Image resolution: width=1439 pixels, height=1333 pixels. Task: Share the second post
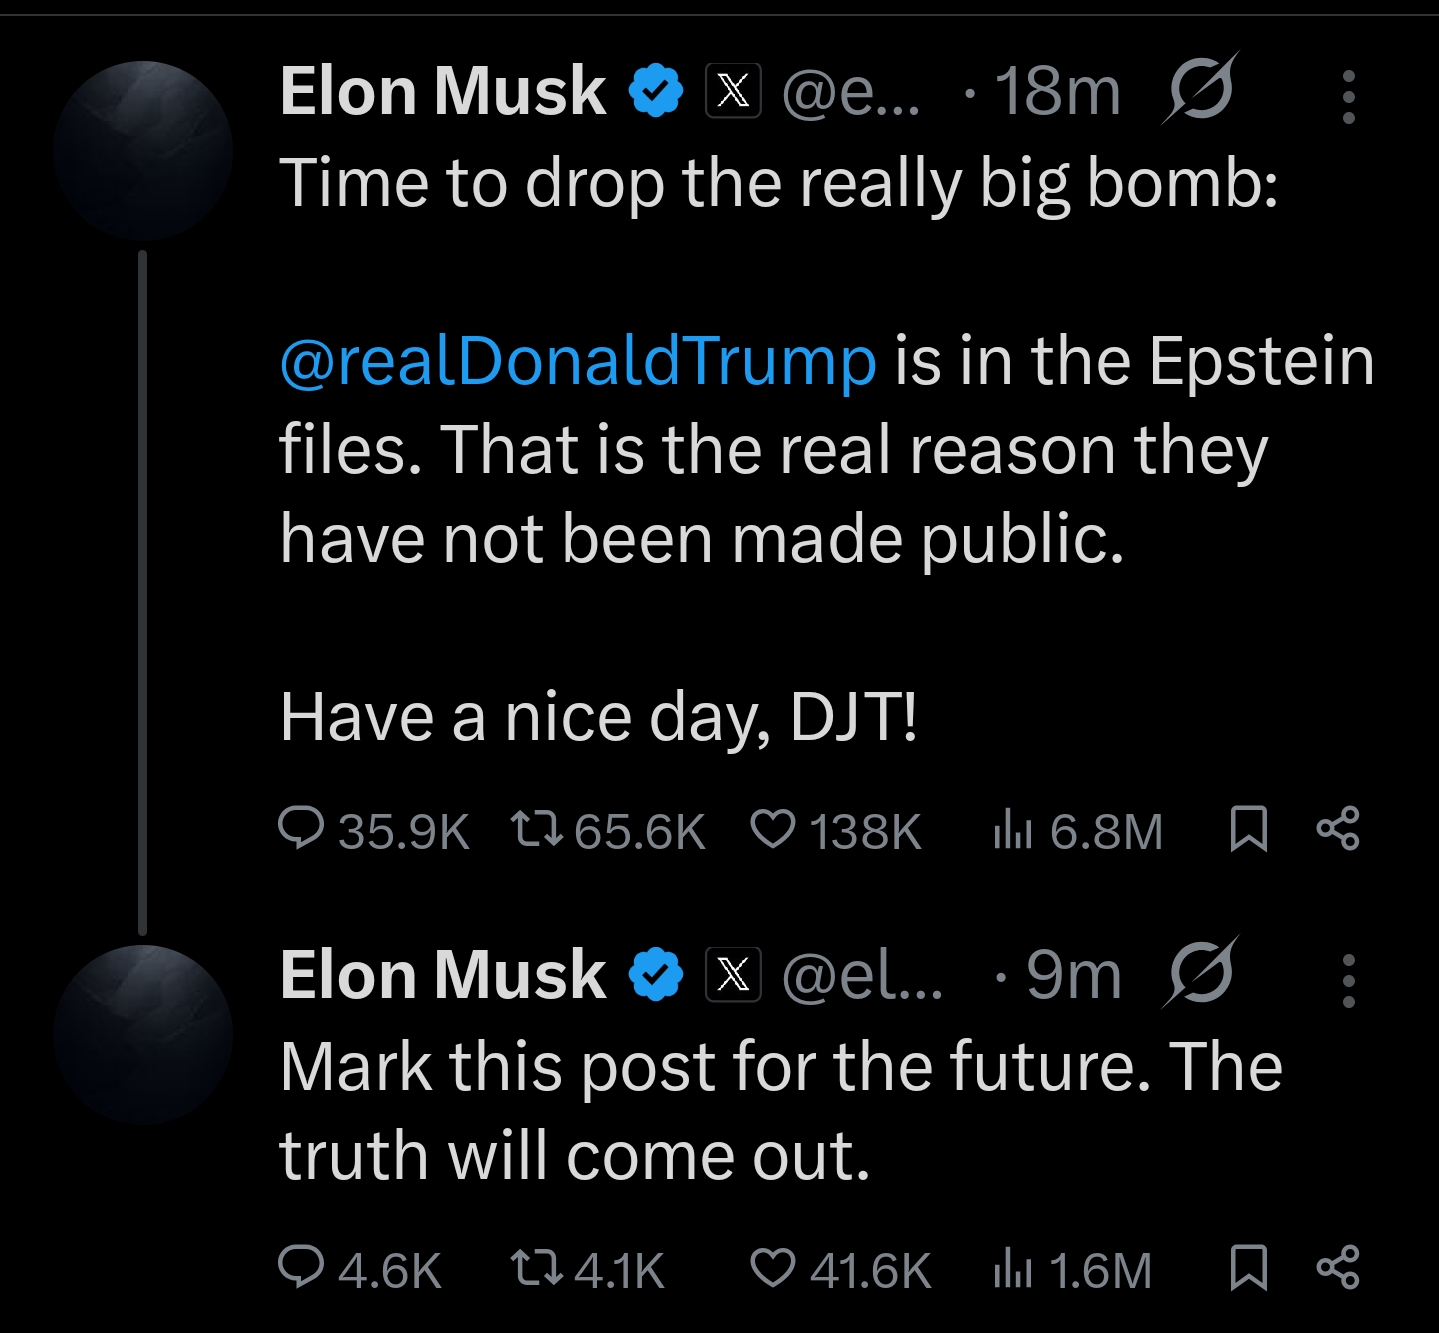(1338, 1268)
